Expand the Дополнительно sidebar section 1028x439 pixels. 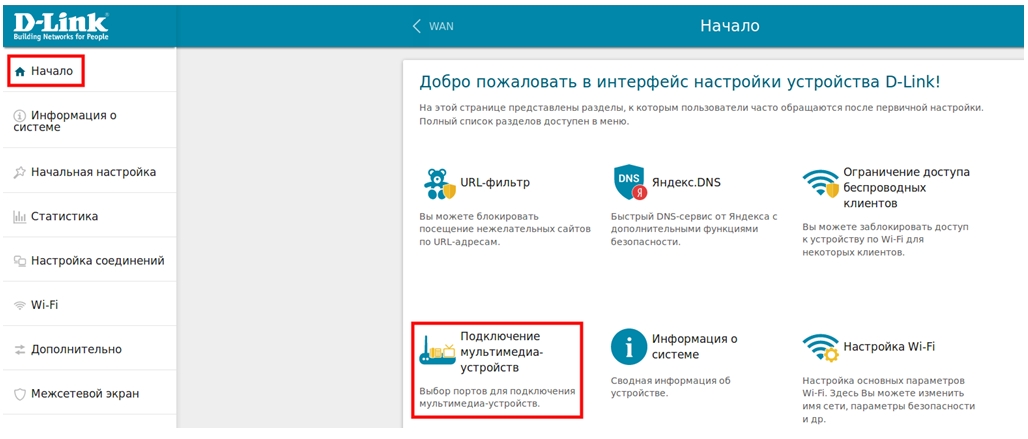coord(76,349)
